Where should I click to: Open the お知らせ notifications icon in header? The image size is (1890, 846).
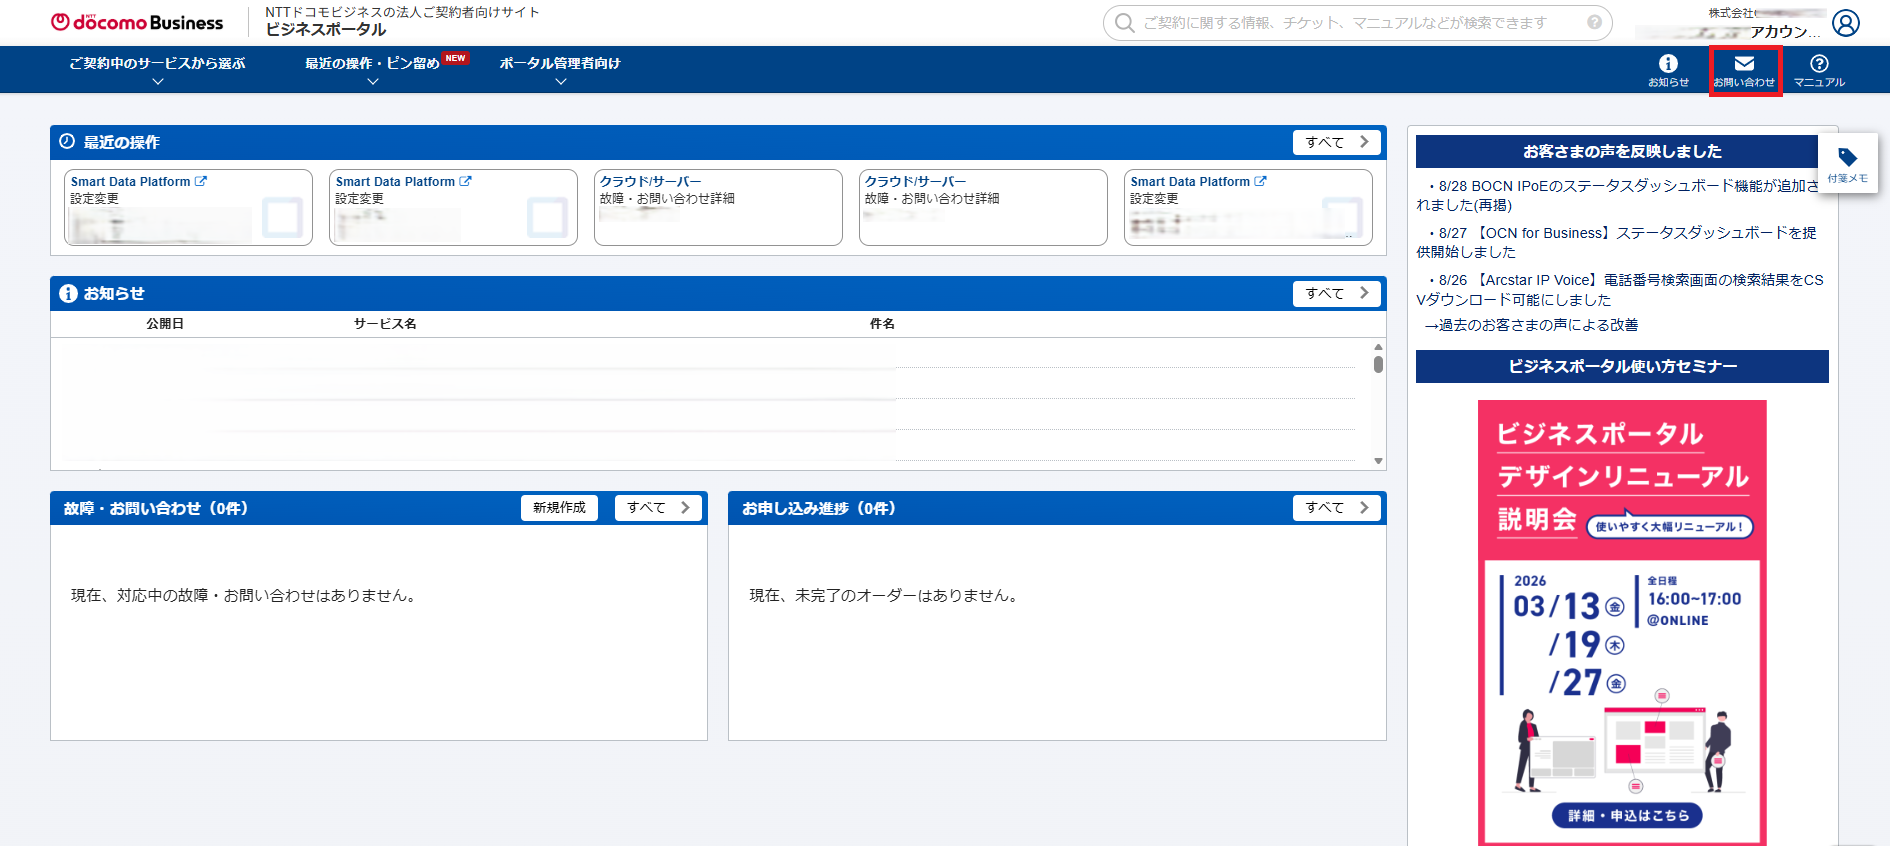[x=1667, y=70]
